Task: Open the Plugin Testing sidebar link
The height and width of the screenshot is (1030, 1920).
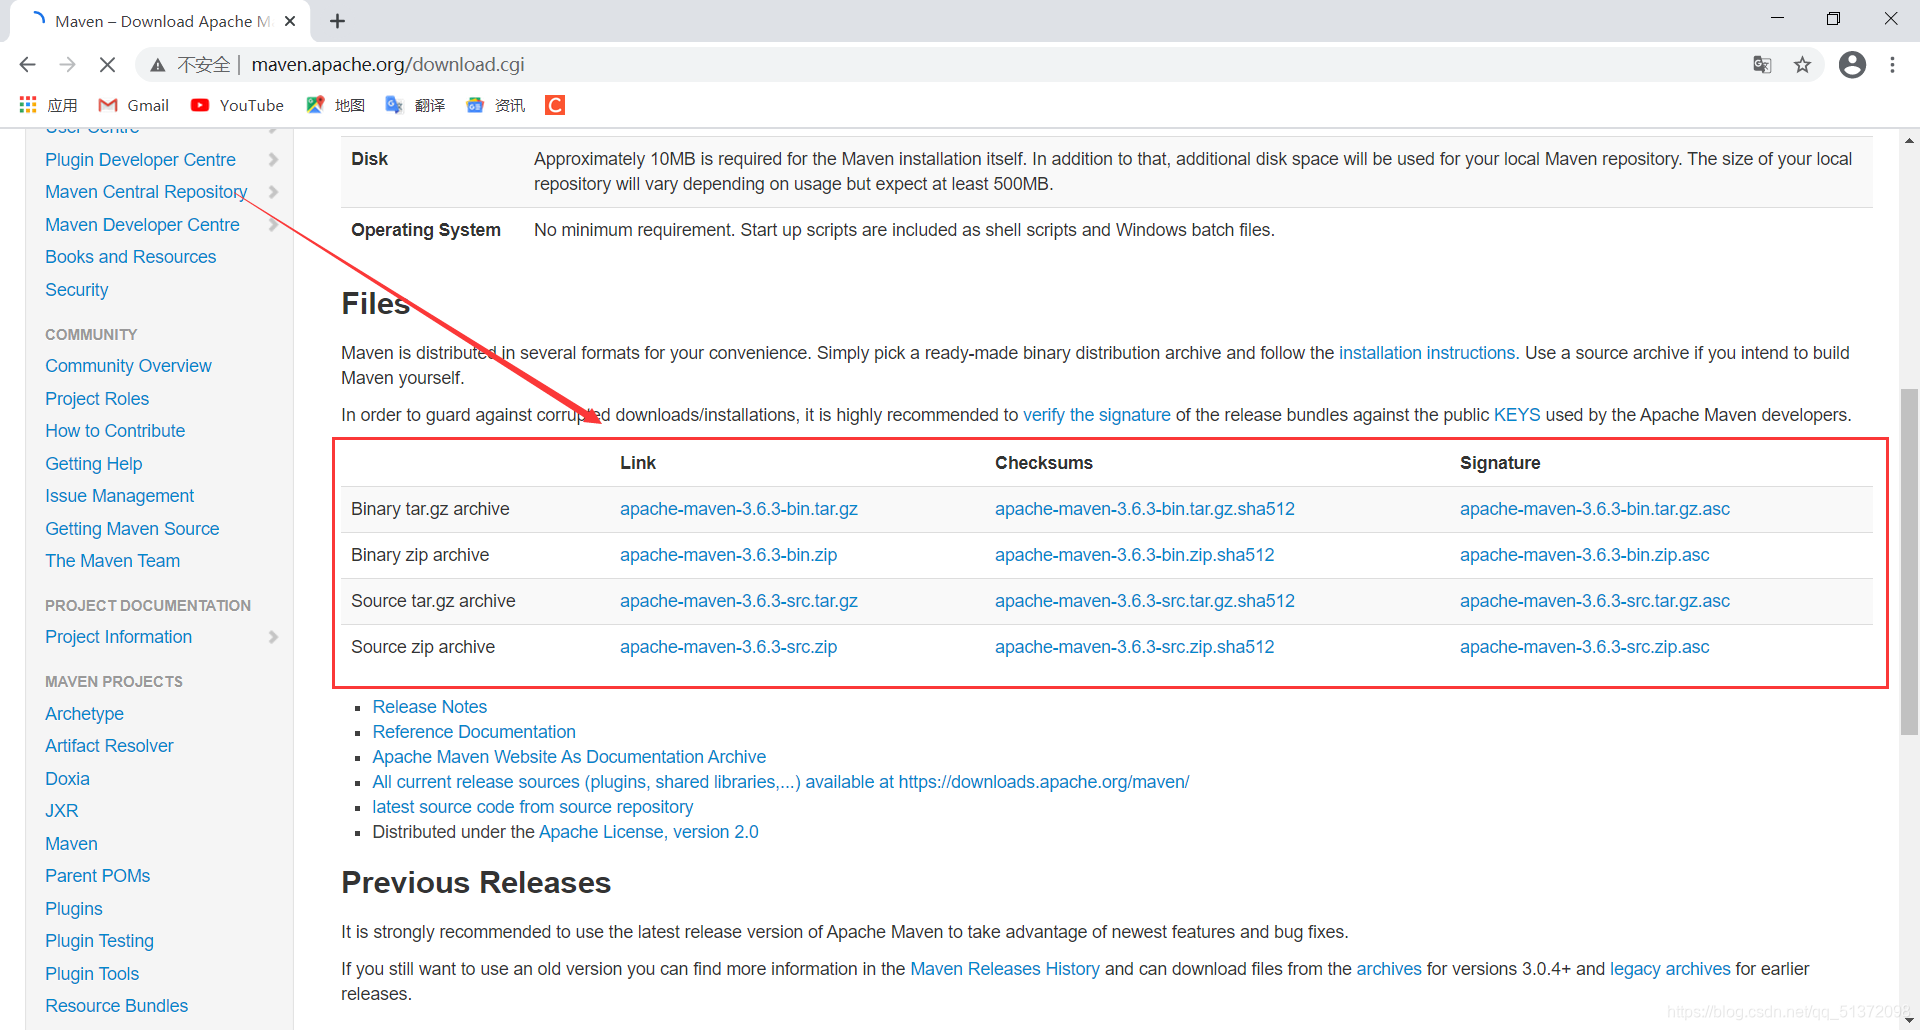Action: click(99, 941)
